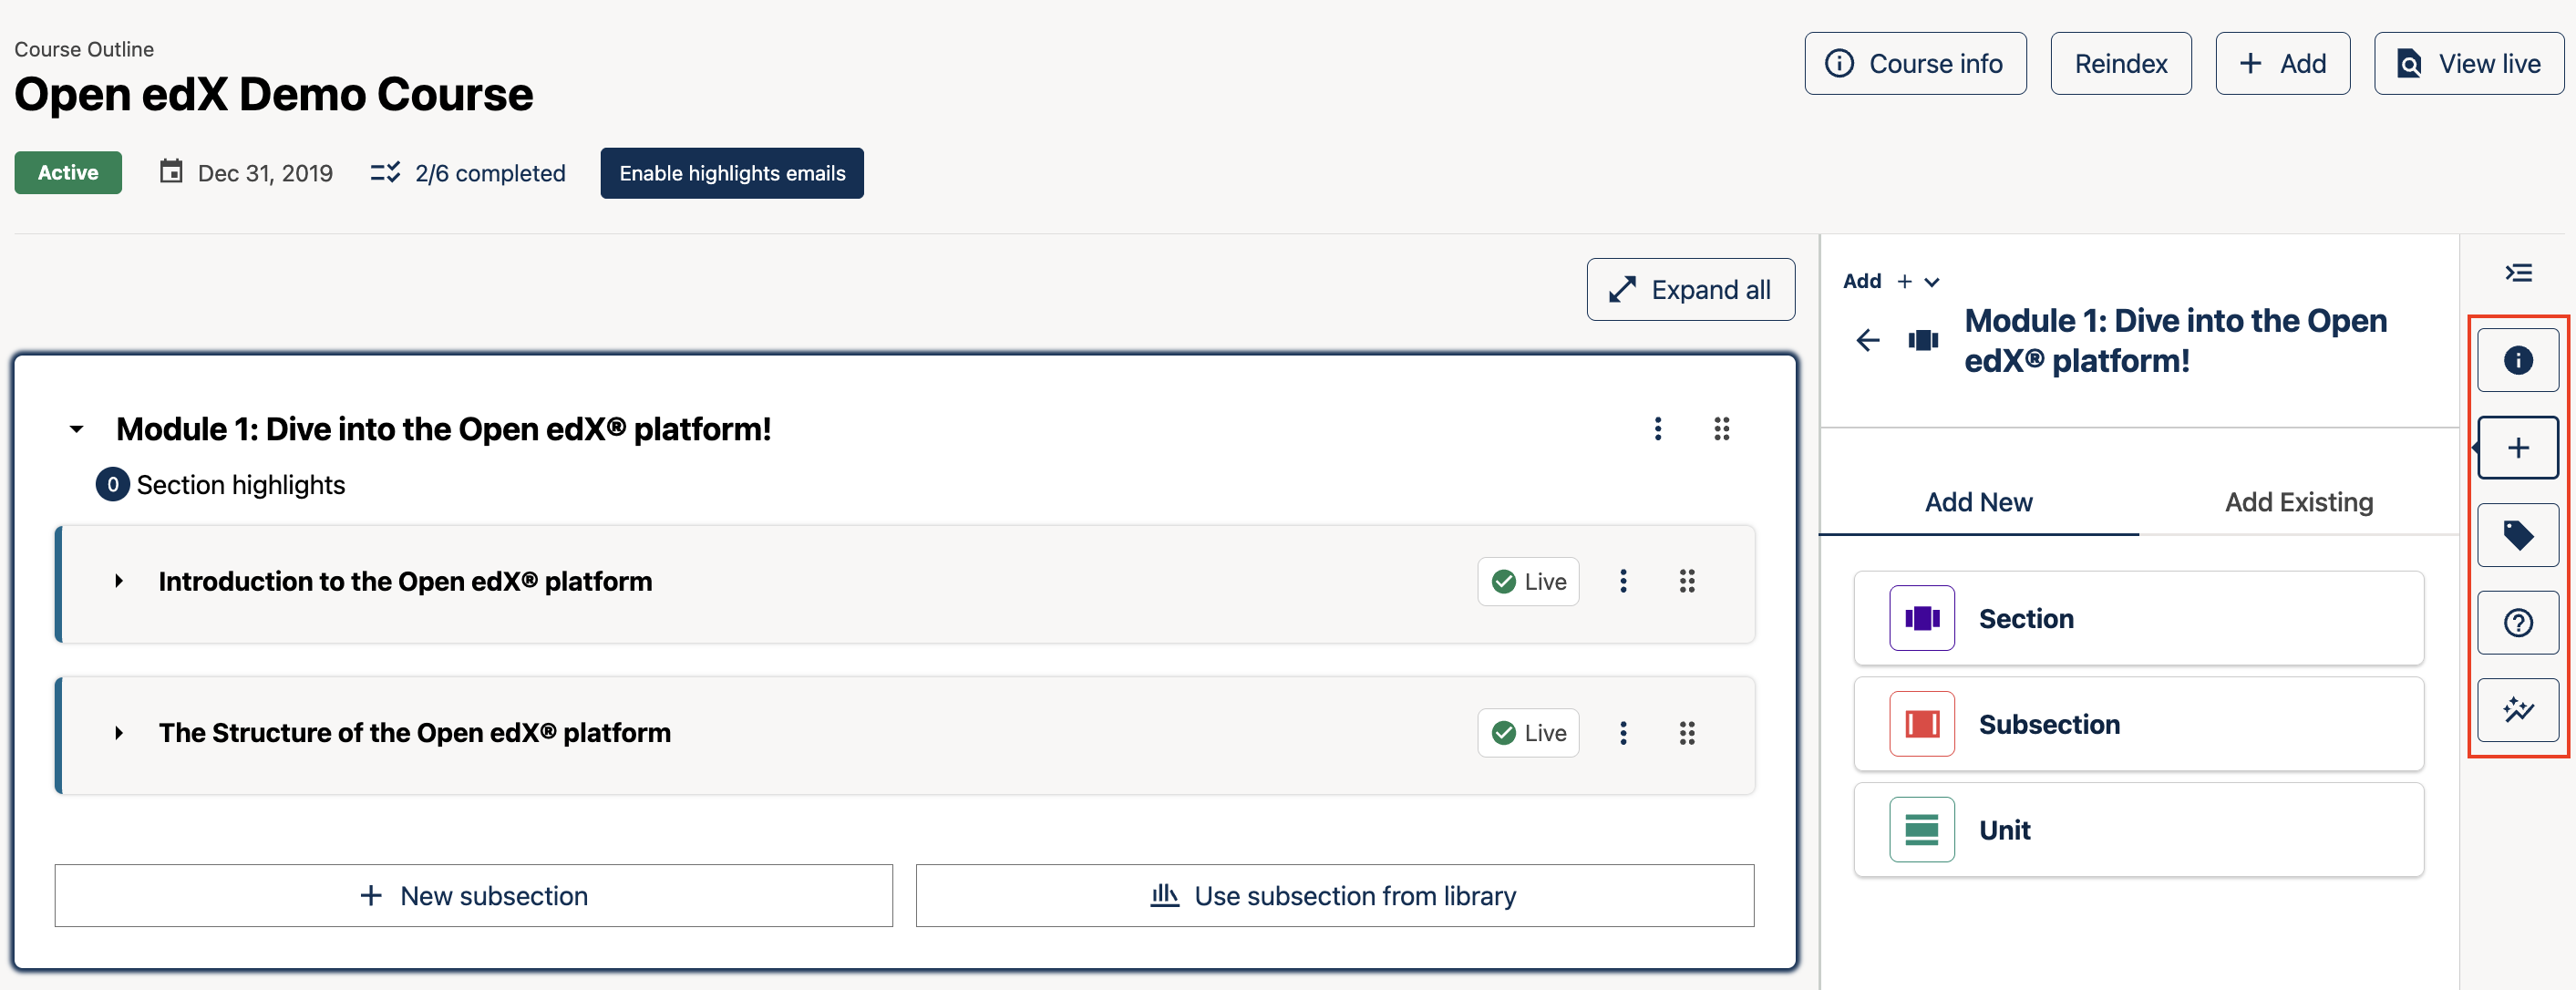Screen dimensions: 2576x990
Task: Click the Module 1 drag handle
Action: click(1721, 429)
